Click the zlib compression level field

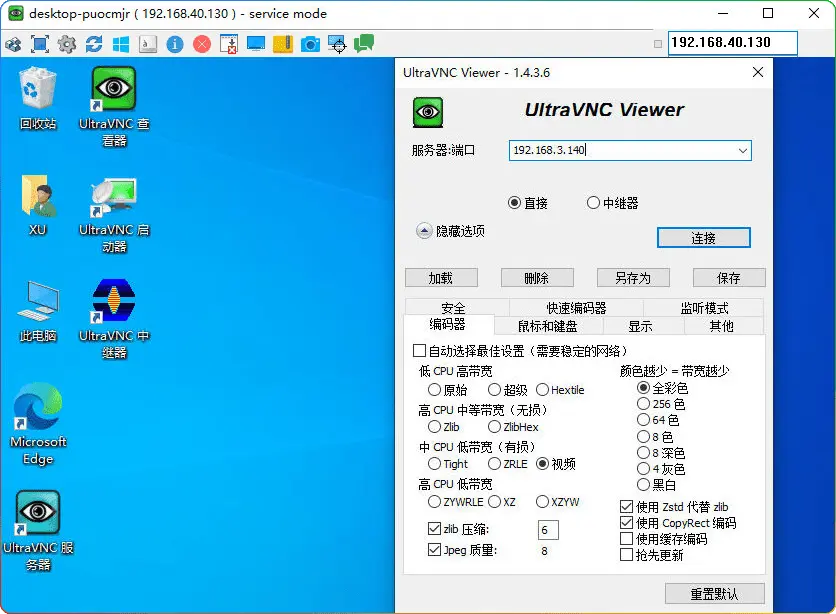point(548,530)
